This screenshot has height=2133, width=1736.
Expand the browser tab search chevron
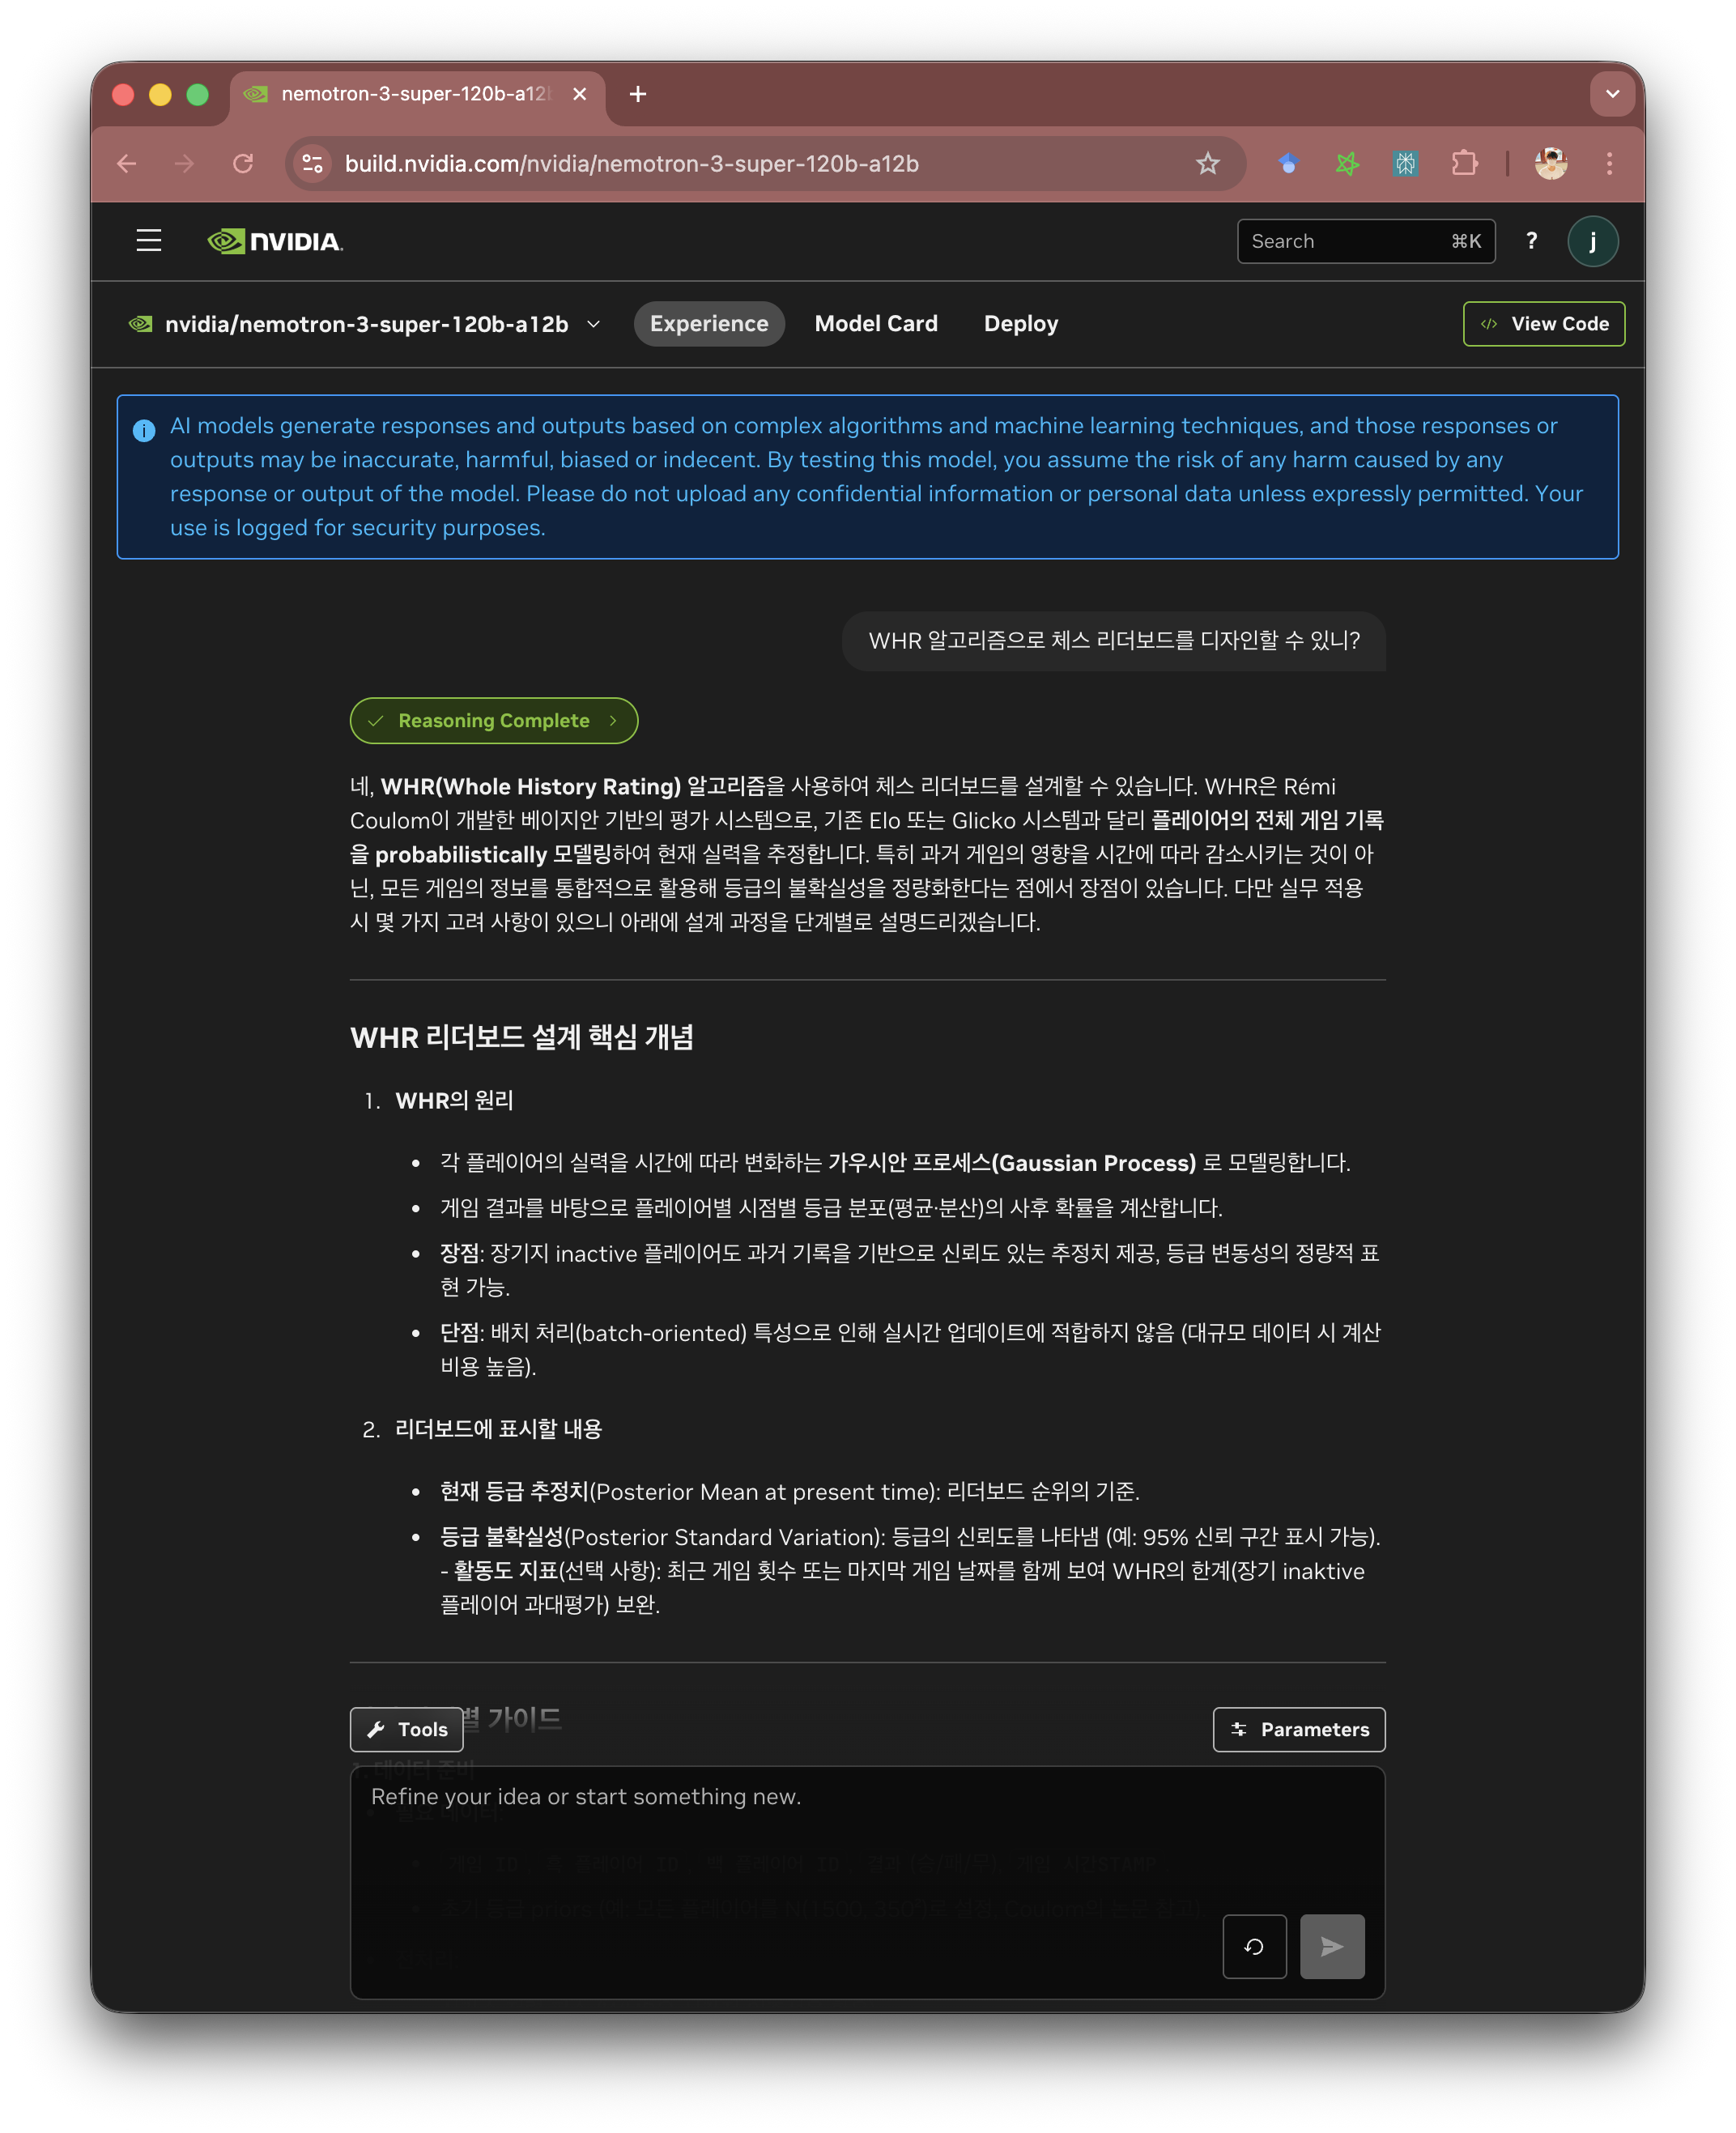(1612, 94)
